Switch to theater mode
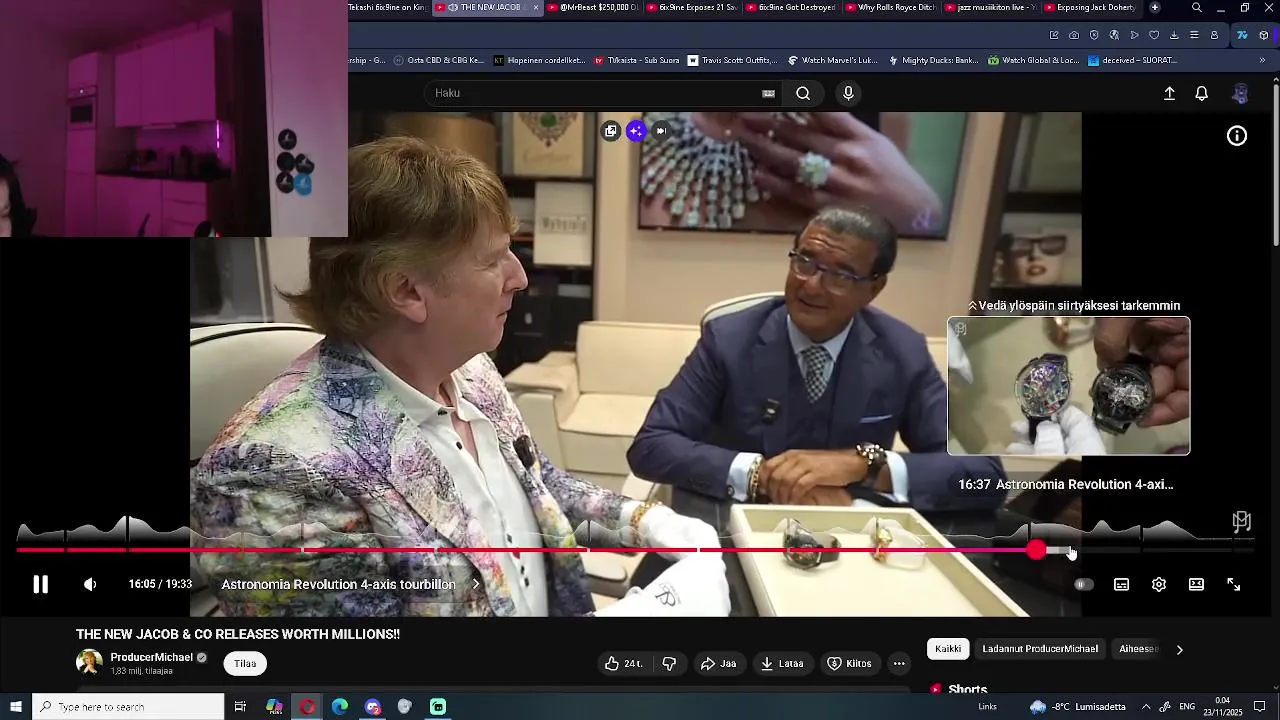 pyautogui.click(x=1196, y=585)
